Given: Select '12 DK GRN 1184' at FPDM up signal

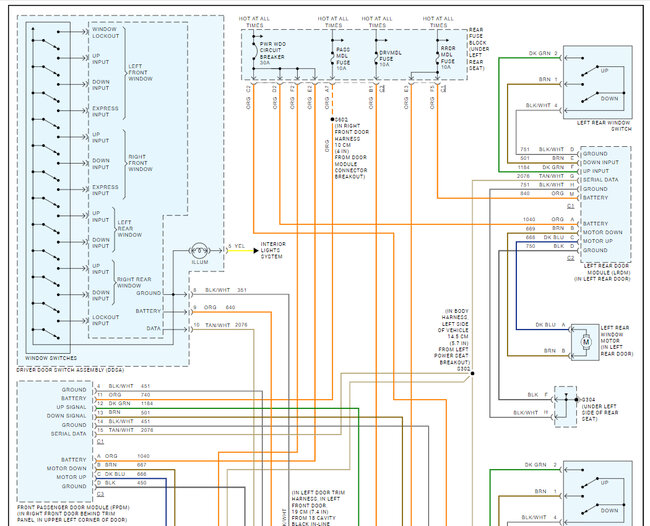Looking at the screenshot, I should tap(125, 403).
